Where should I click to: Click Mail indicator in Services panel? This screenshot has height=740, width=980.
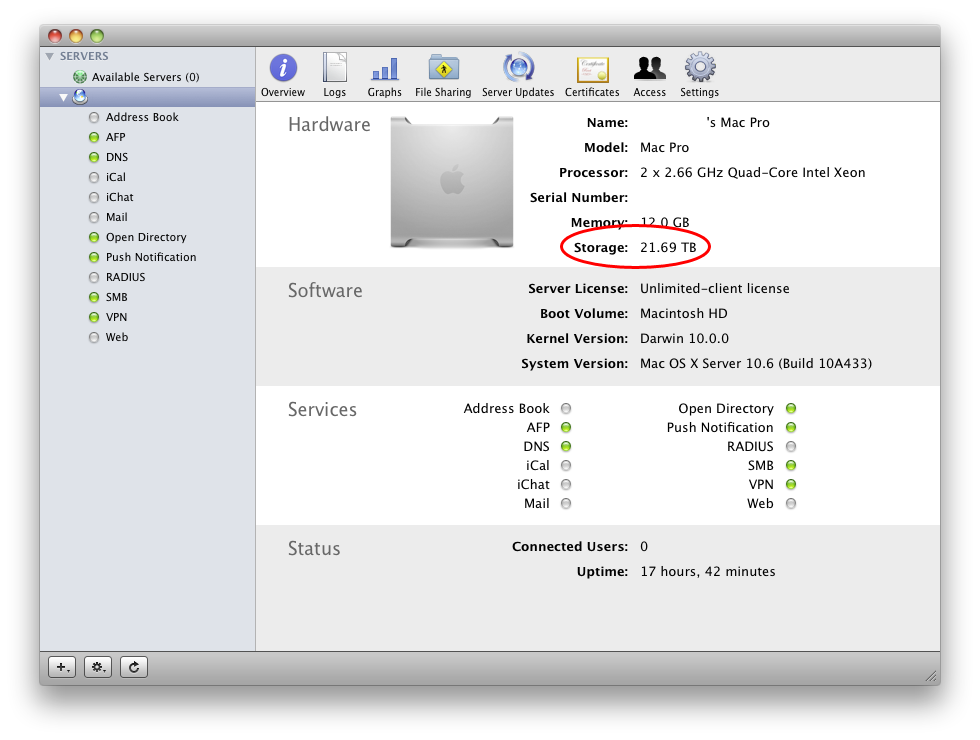point(566,504)
